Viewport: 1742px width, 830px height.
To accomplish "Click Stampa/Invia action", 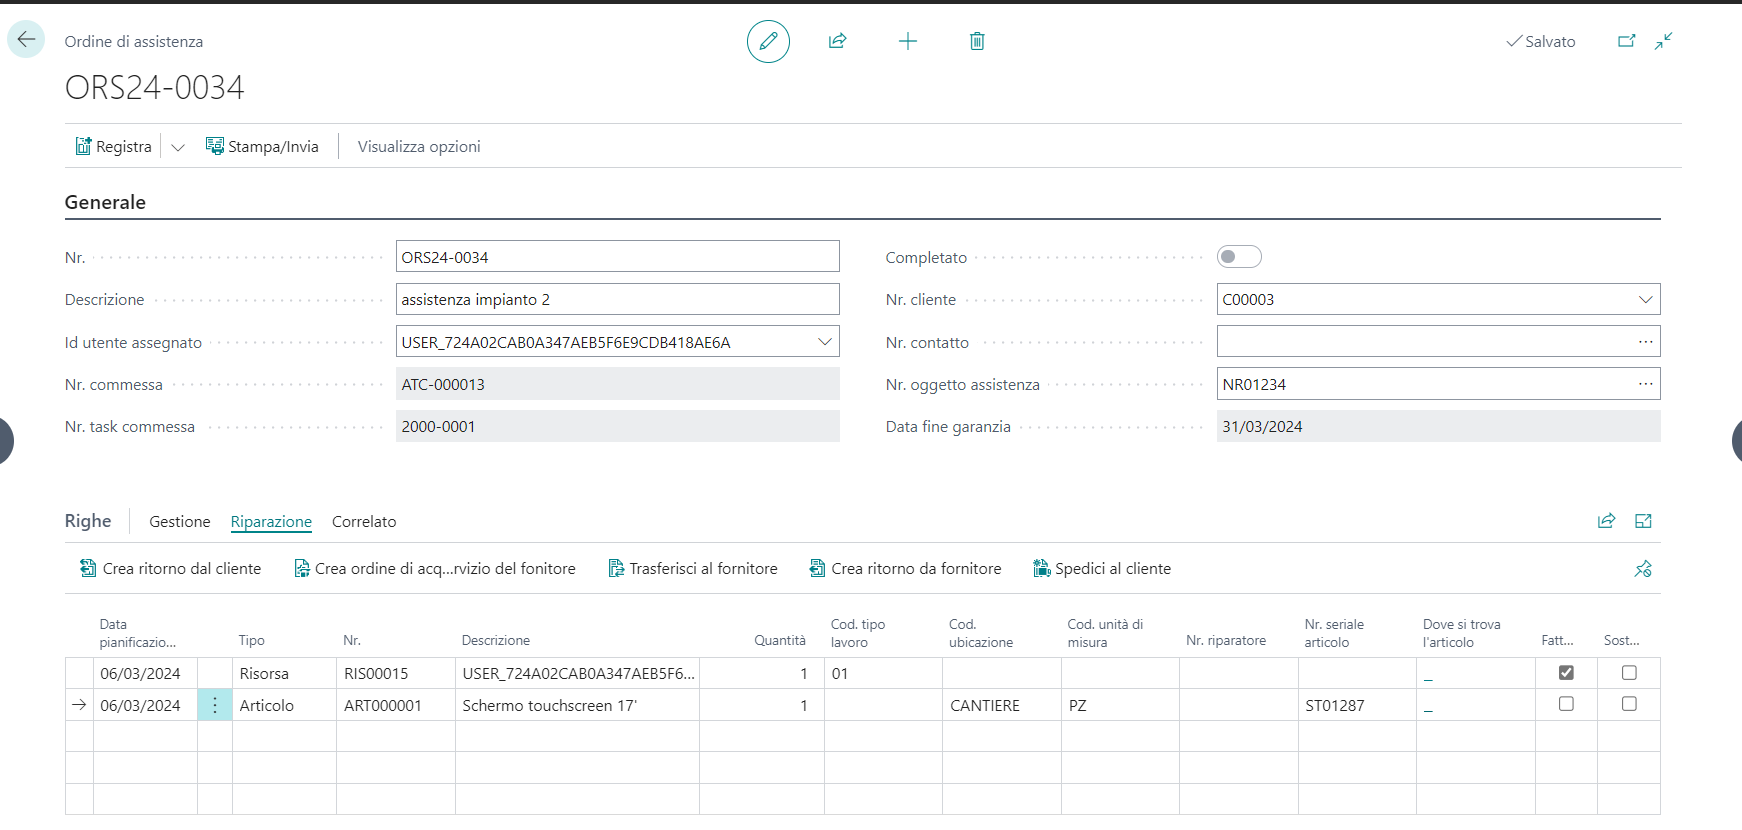I will tap(262, 146).
